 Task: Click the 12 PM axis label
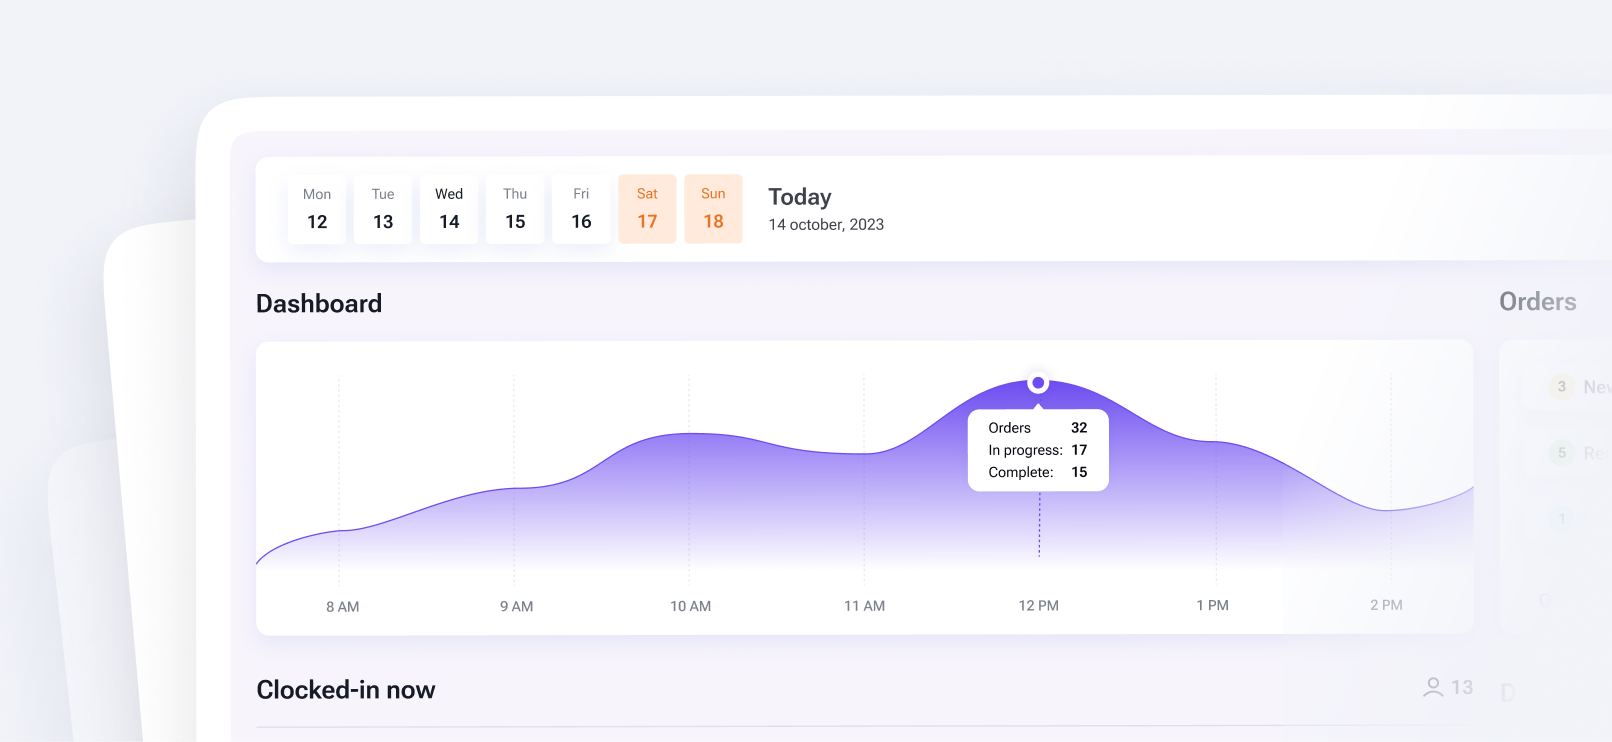(1038, 606)
